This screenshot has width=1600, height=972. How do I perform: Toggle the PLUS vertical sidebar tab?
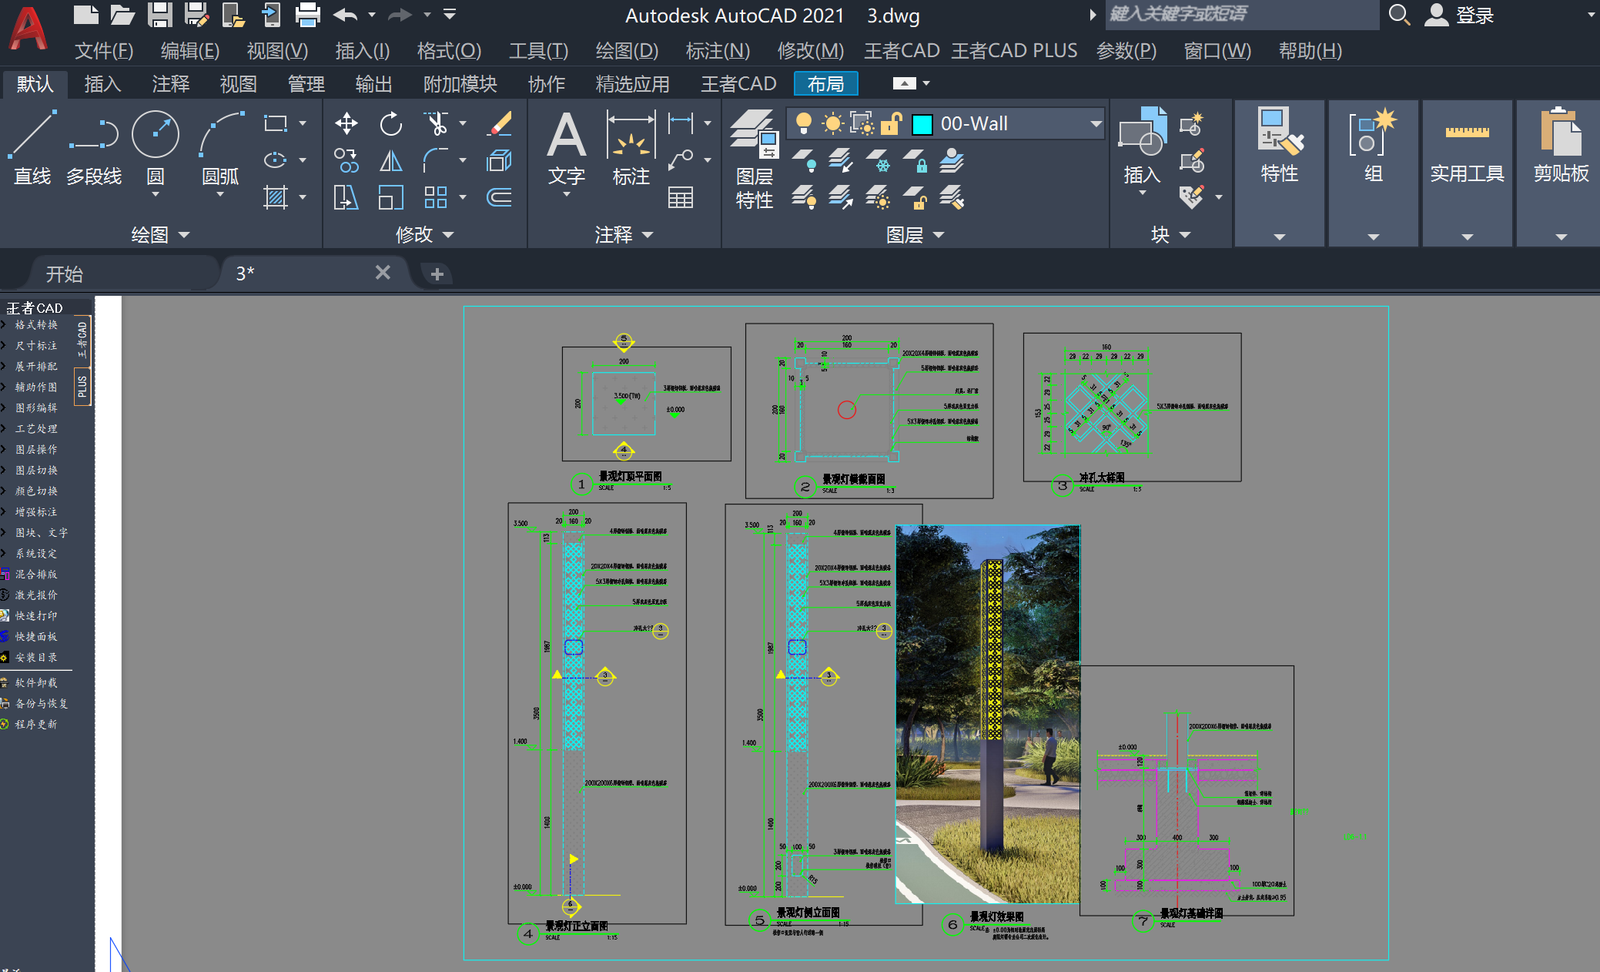(x=82, y=386)
